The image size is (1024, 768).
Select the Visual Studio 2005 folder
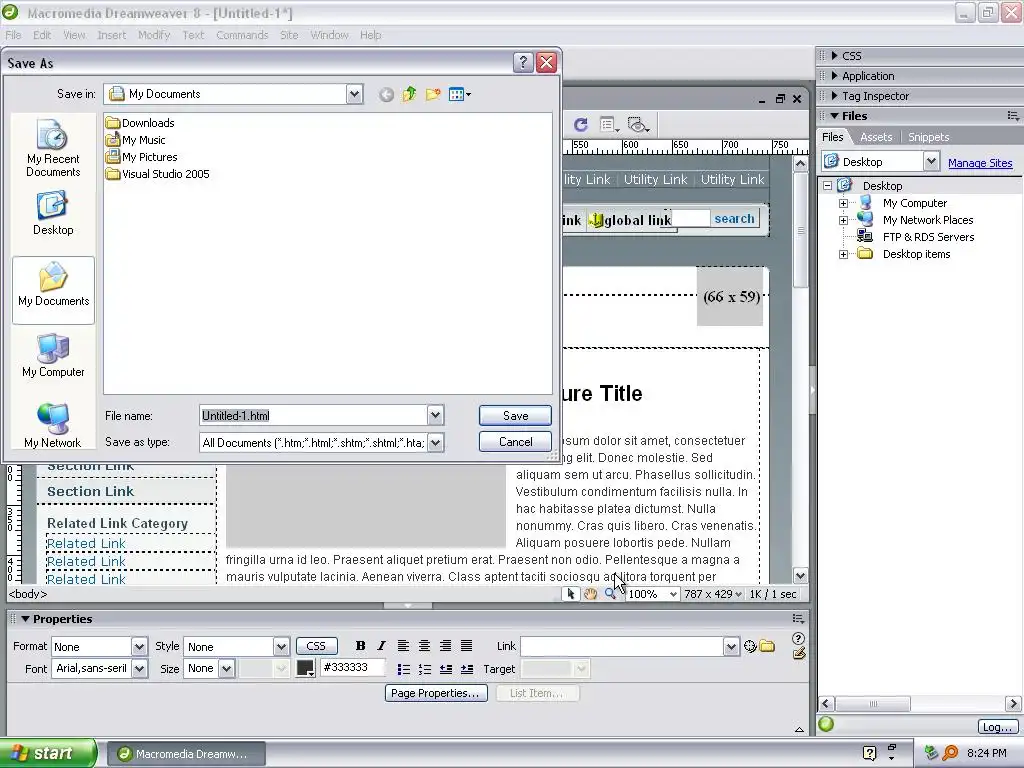tap(158, 174)
